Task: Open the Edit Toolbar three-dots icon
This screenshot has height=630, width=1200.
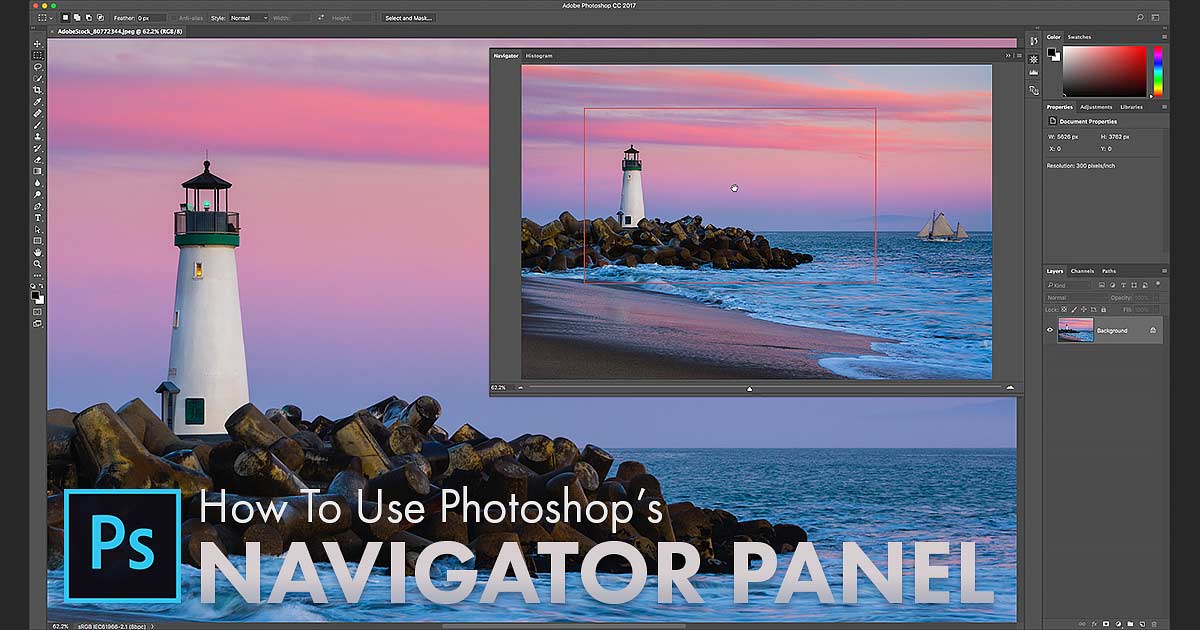Action: click(37, 275)
